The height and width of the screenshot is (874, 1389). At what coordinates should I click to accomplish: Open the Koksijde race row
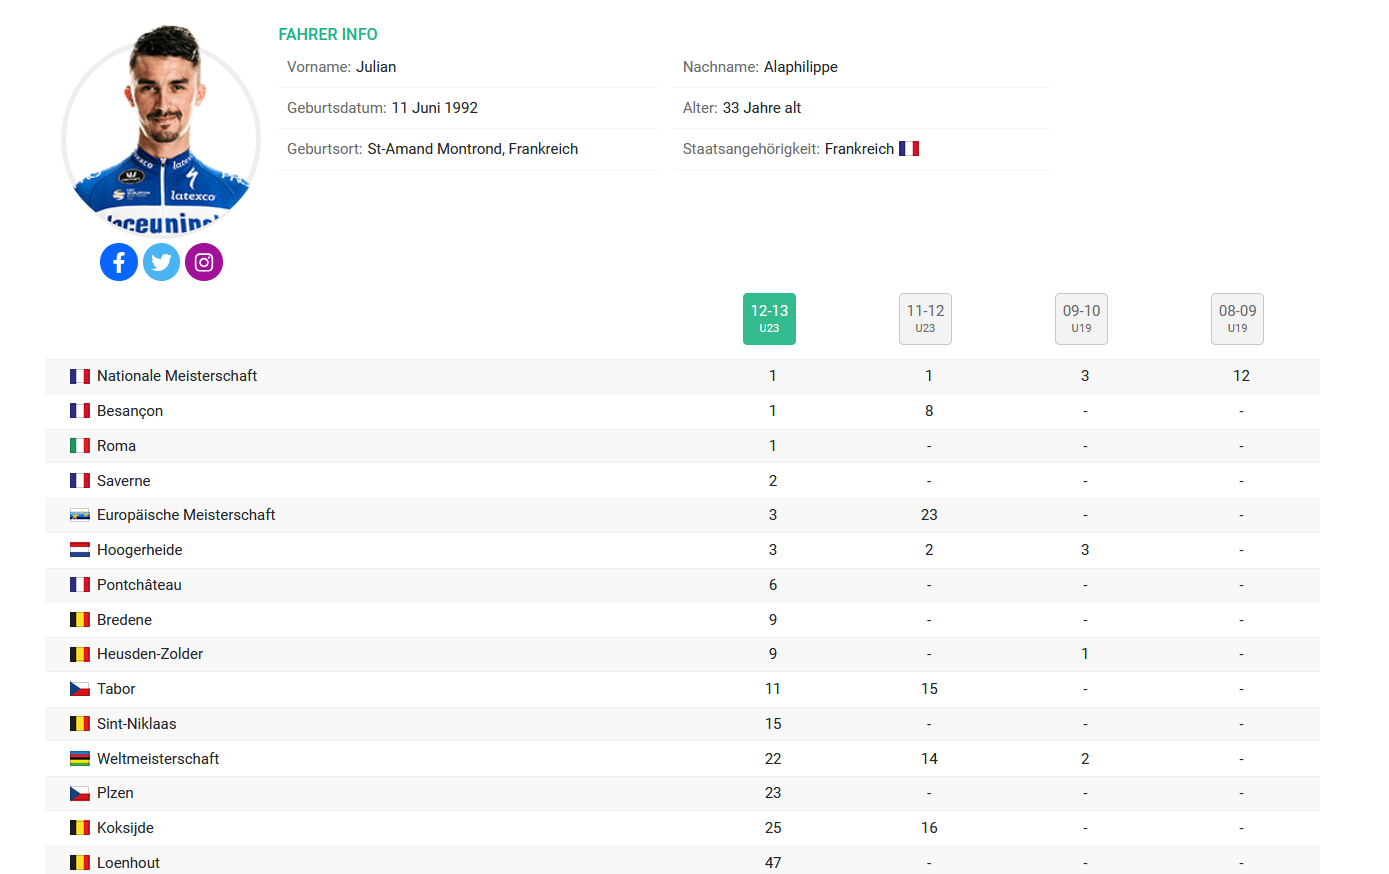point(125,828)
